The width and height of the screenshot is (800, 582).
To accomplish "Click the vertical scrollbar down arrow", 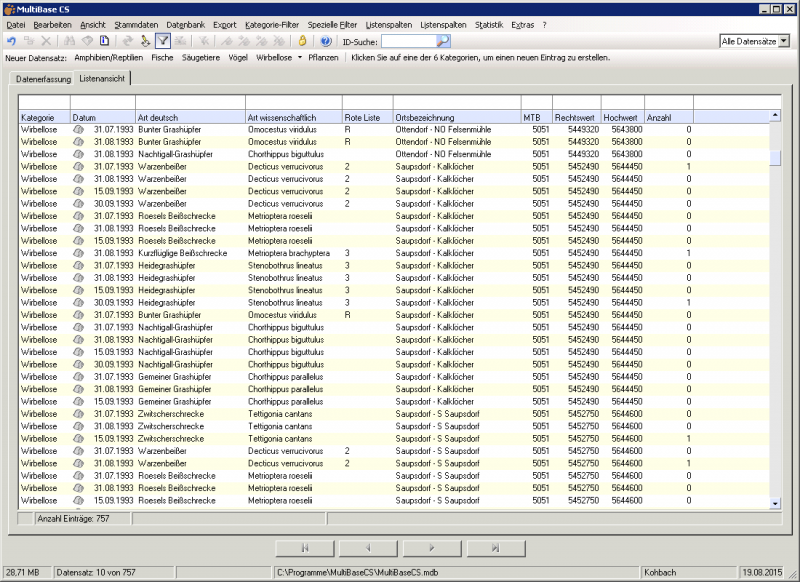I will 774,503.
